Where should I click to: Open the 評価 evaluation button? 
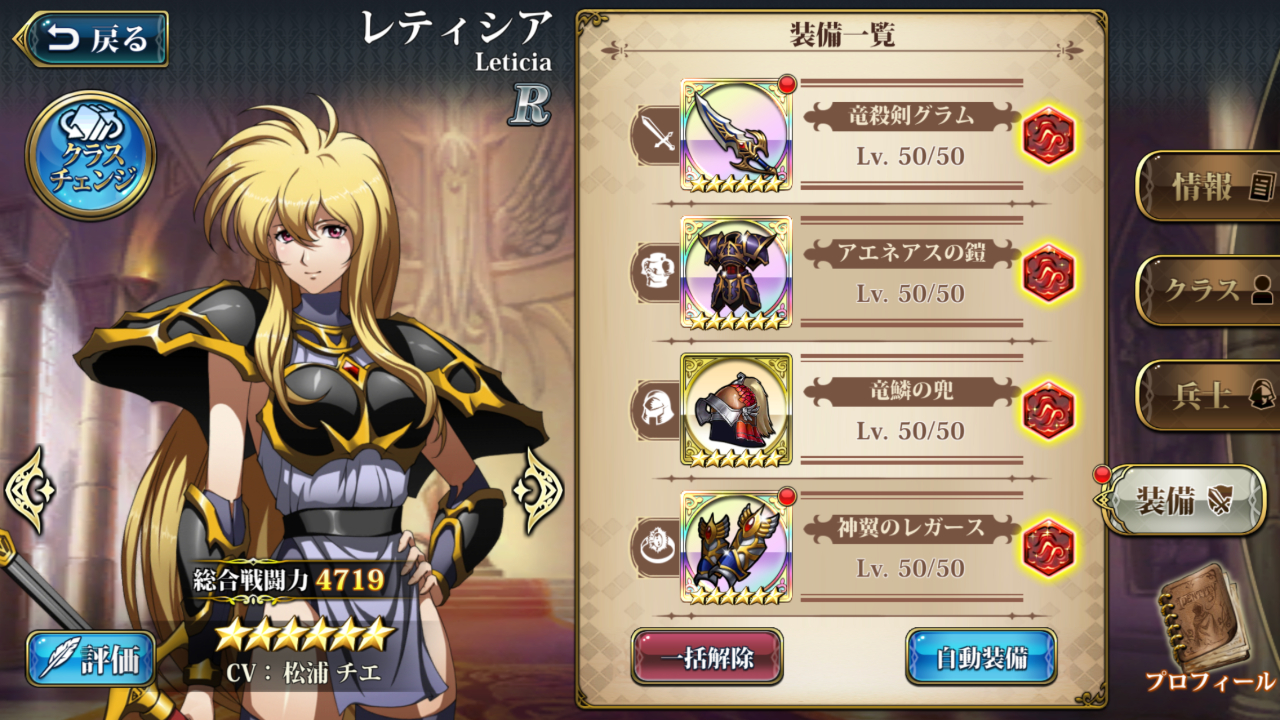click(91, 659)
